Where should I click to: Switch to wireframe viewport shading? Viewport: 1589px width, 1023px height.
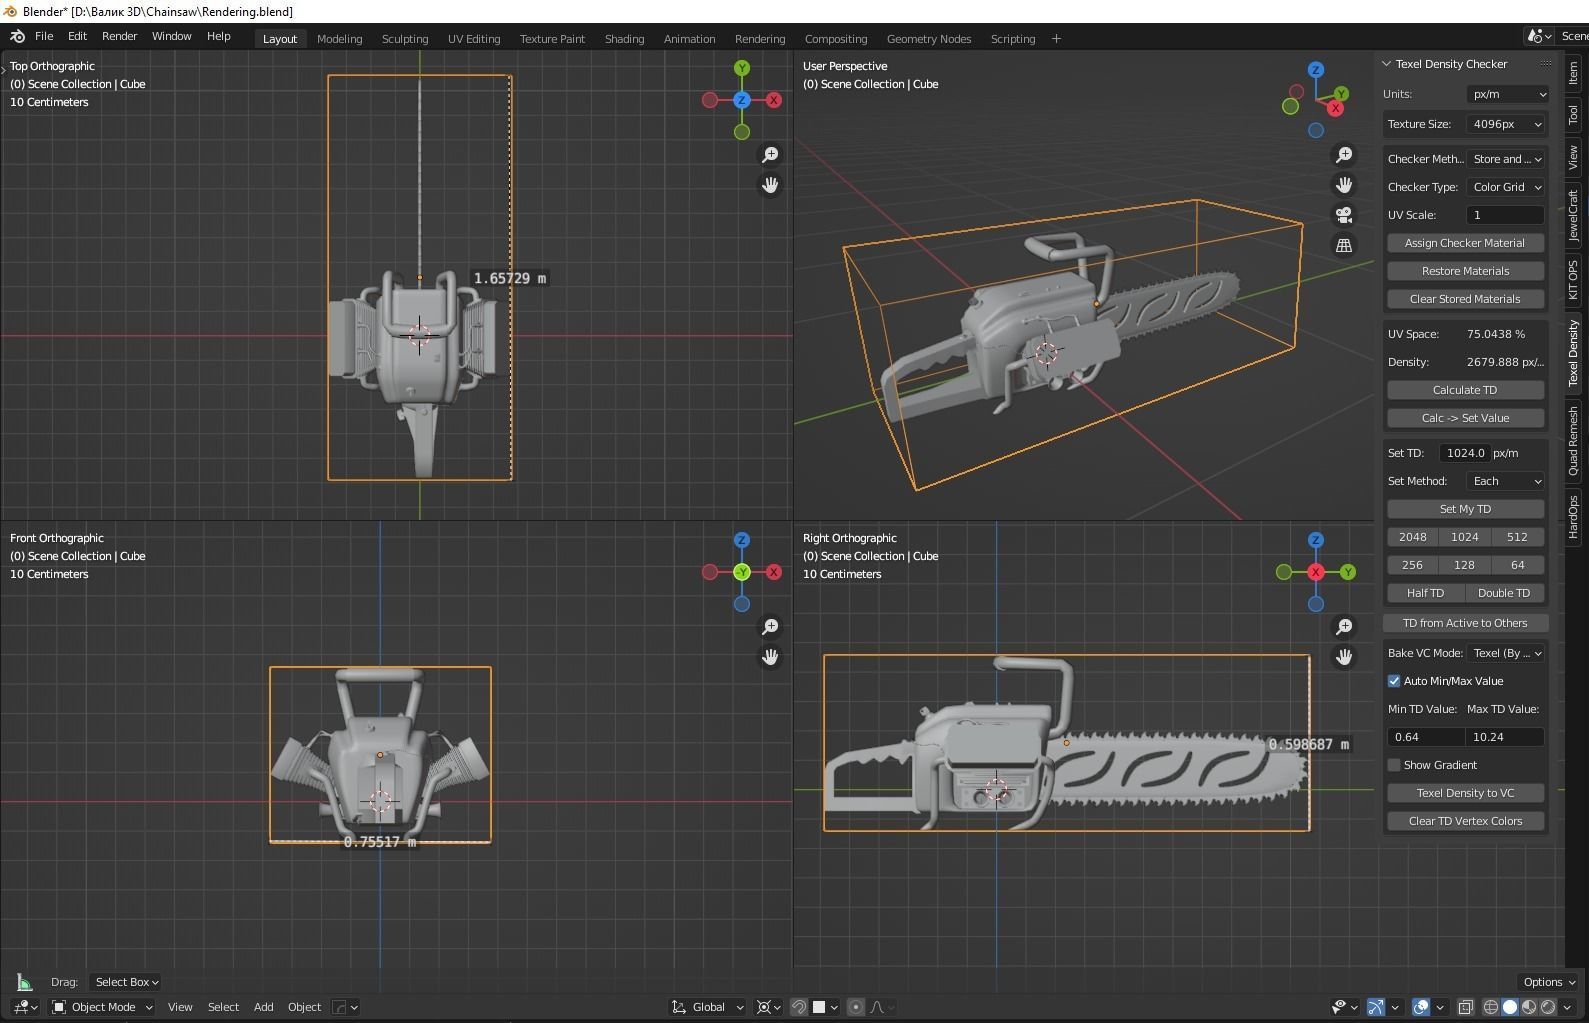pyautogui.click(x=1491, y=1007)
